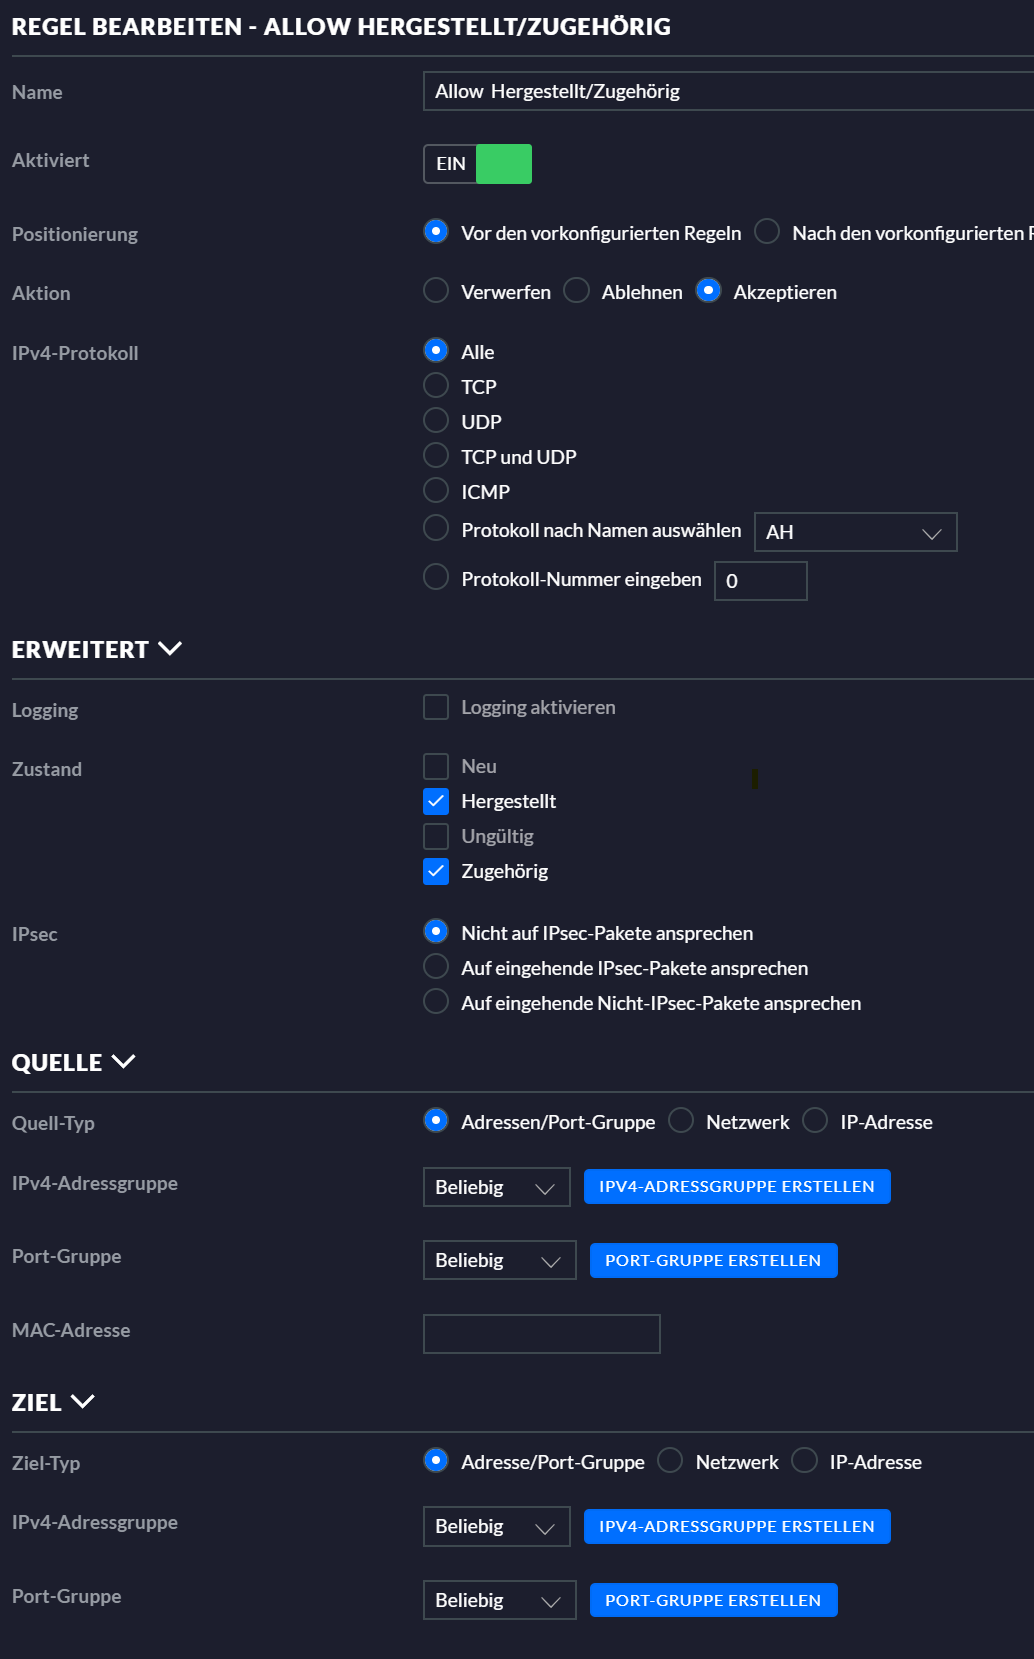Collapse the QUELLE section
The image size is (1034, 1659).
[x=73, y=1063]
